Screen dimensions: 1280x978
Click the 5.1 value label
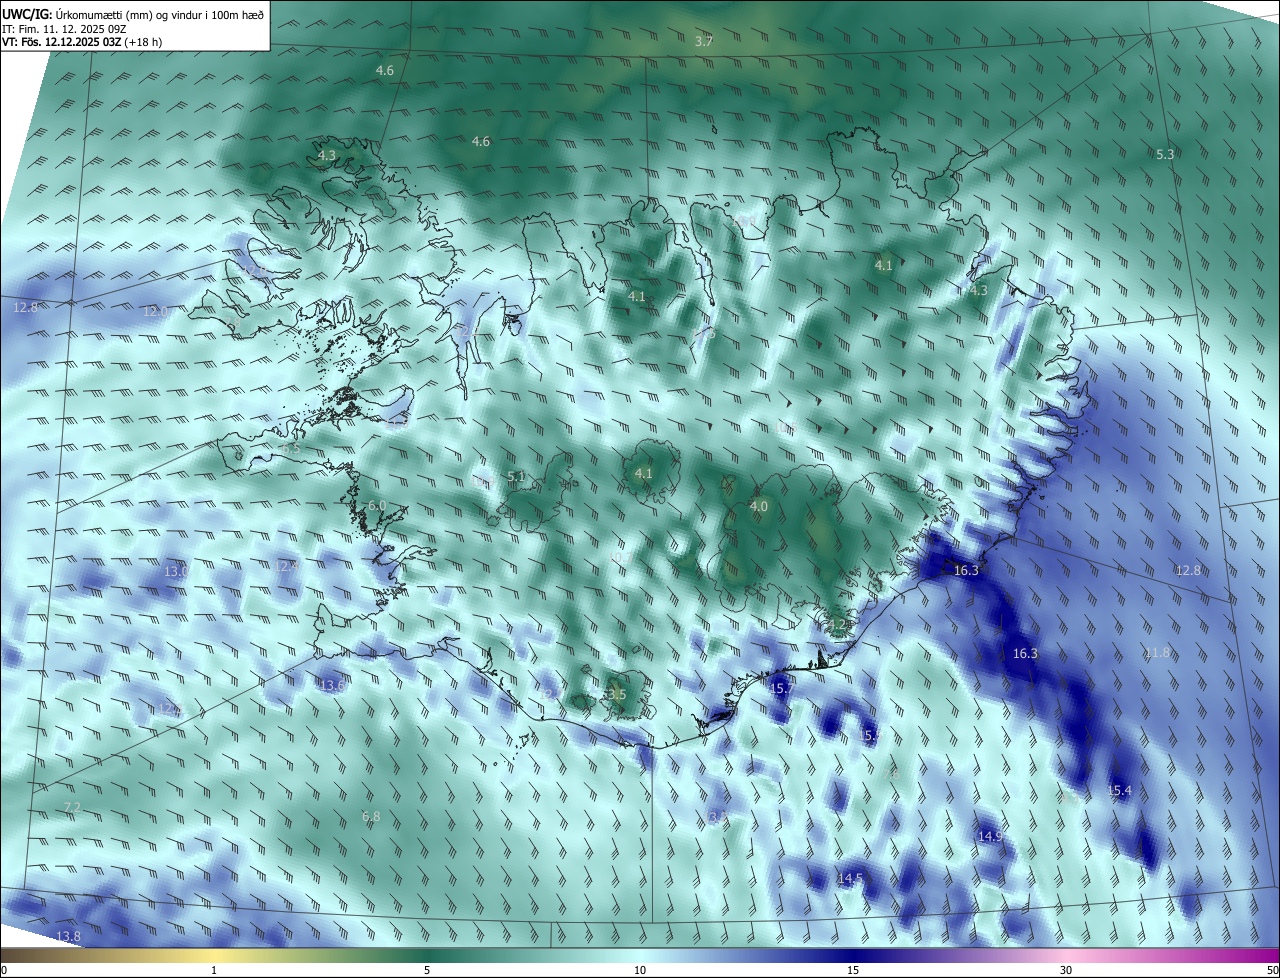(516, 477)
